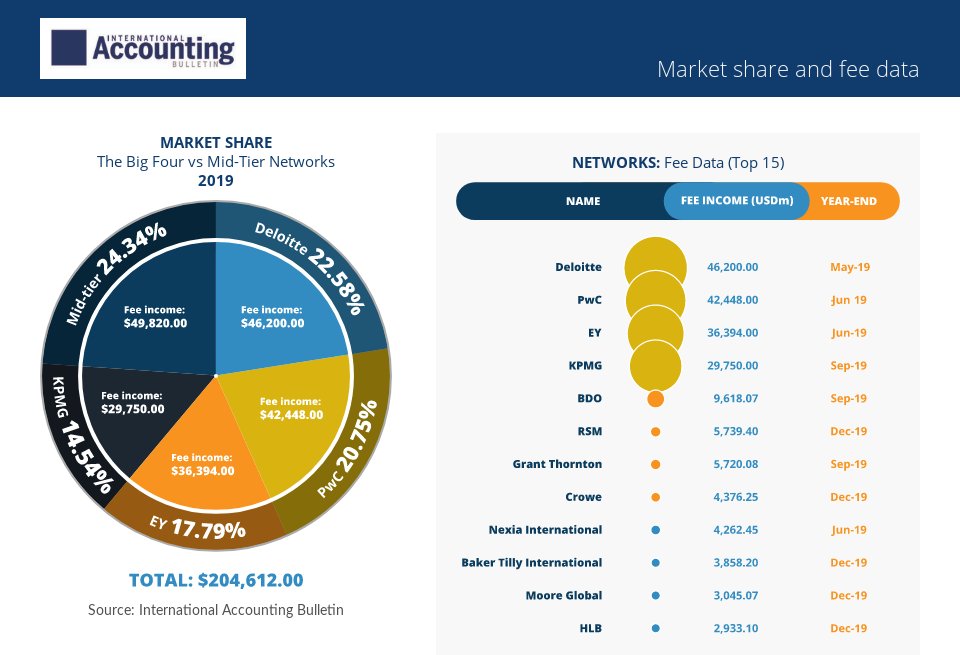Screen dimensions: 960x655
Task: Click the 'KPMG 14.54%' ring label
Action: tap(81, 435)
